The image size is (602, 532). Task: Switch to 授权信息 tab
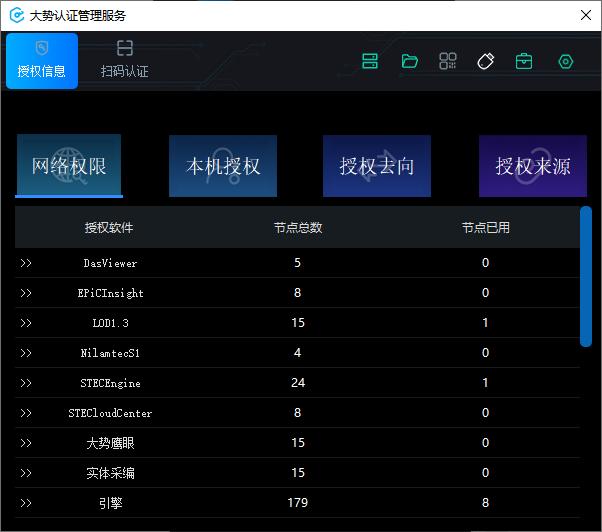42,61
